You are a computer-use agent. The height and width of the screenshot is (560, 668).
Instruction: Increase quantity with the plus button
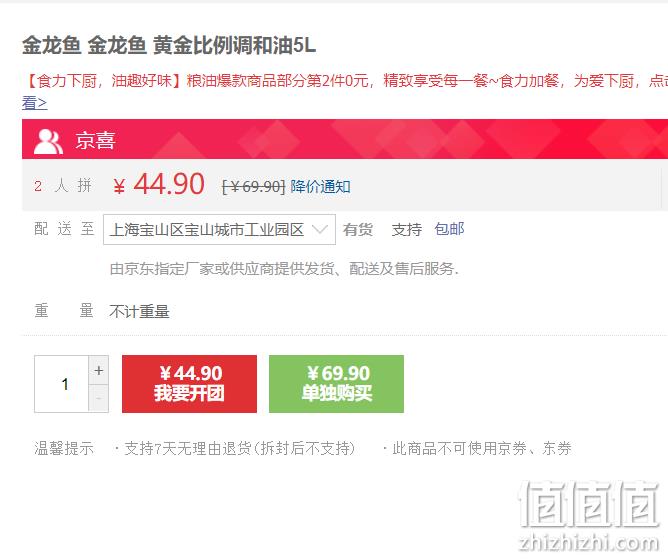[99, 370]
